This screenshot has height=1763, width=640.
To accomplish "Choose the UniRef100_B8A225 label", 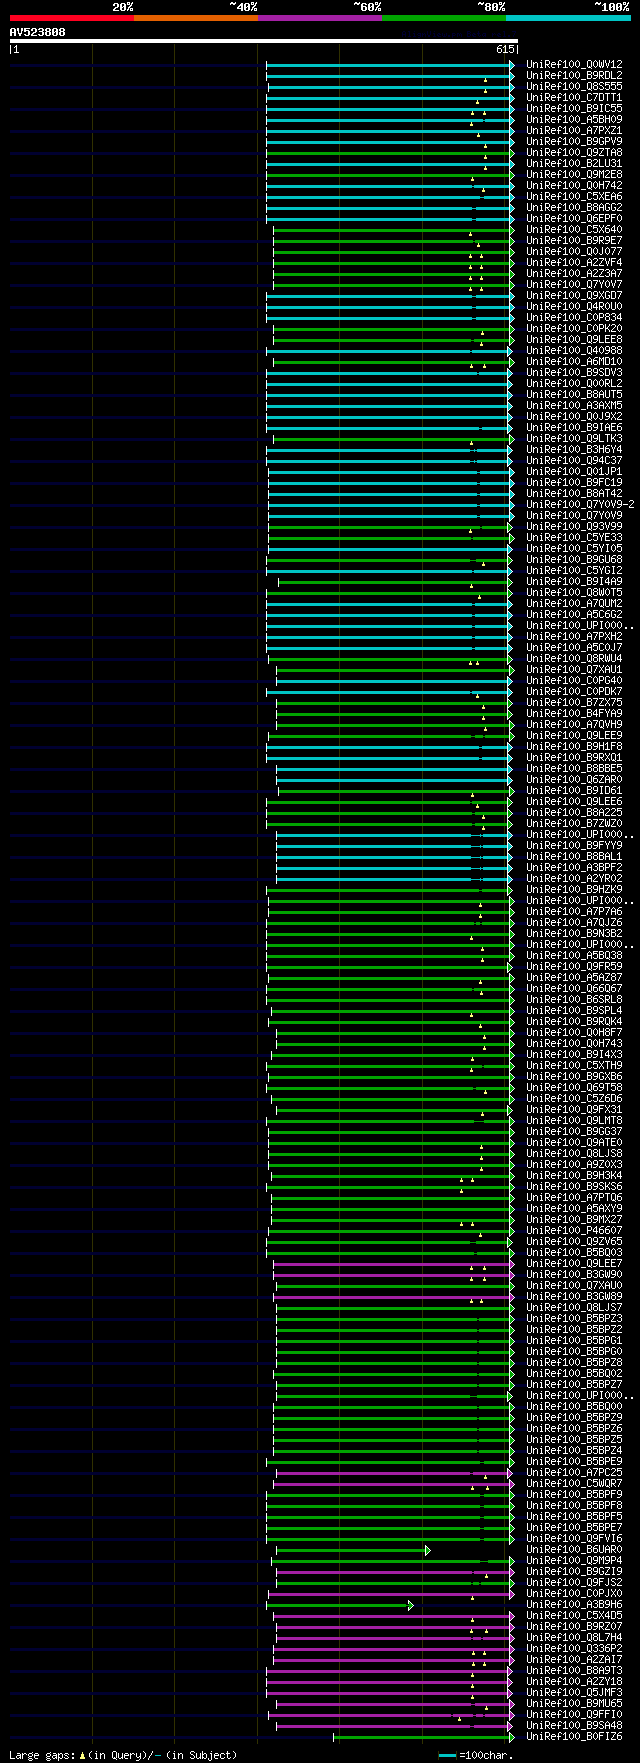I will pos(574,813).
